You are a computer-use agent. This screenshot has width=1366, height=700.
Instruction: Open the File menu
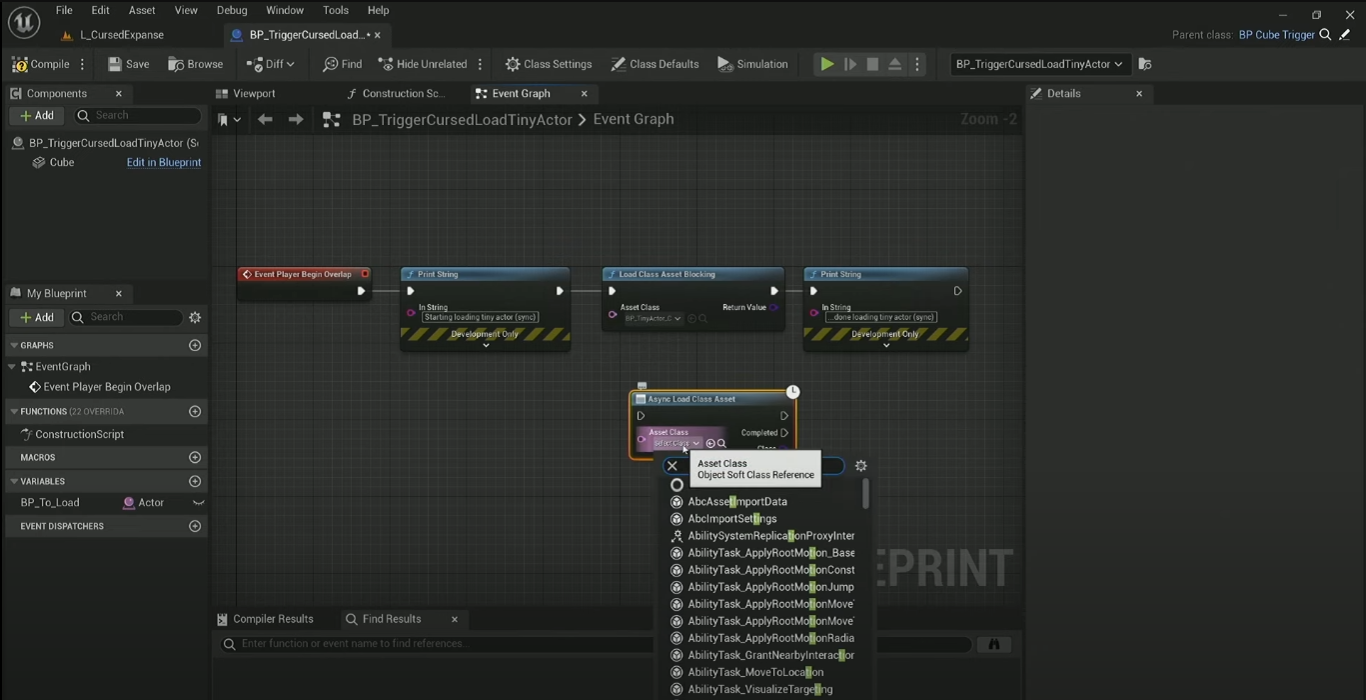pos(64,10)
